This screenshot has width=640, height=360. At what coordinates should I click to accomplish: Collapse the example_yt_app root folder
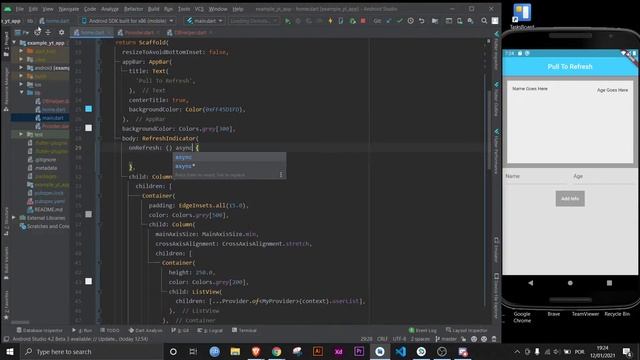coord(15,42)
